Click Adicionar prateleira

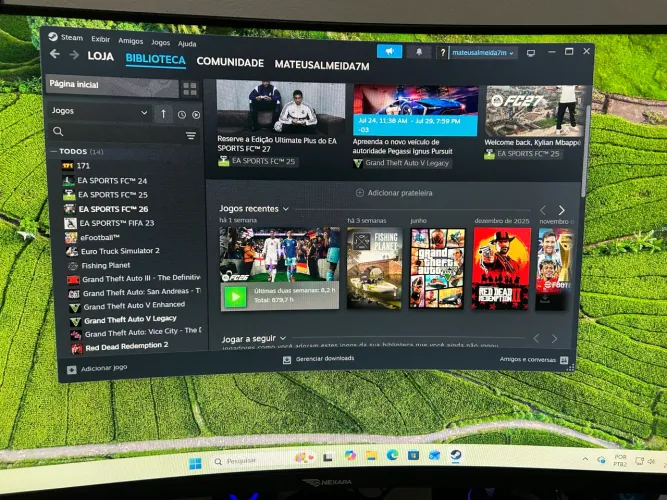pyautogui.click(x=400, y=193)
